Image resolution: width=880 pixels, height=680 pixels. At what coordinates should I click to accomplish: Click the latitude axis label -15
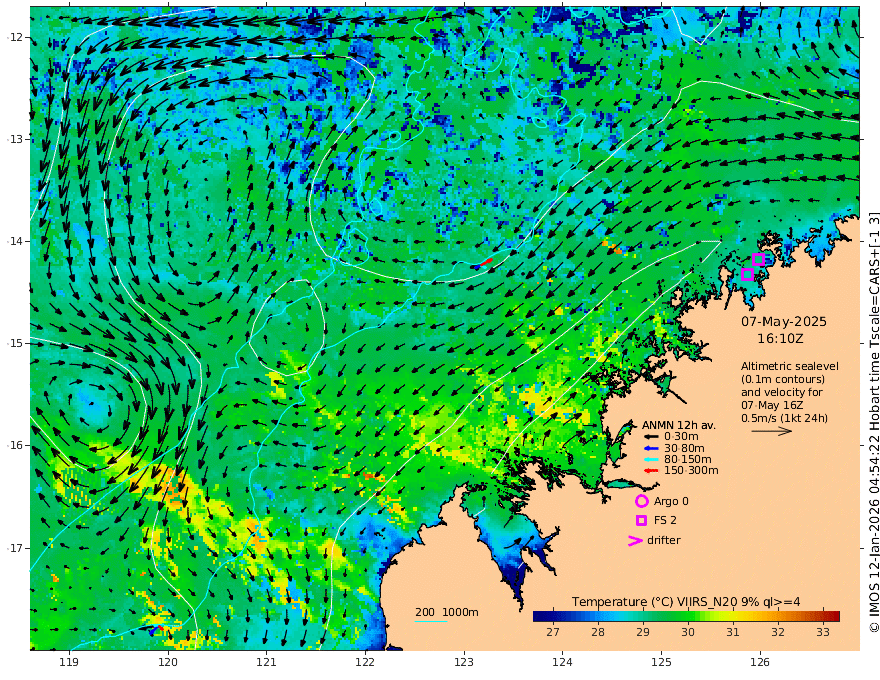point(14,343)
